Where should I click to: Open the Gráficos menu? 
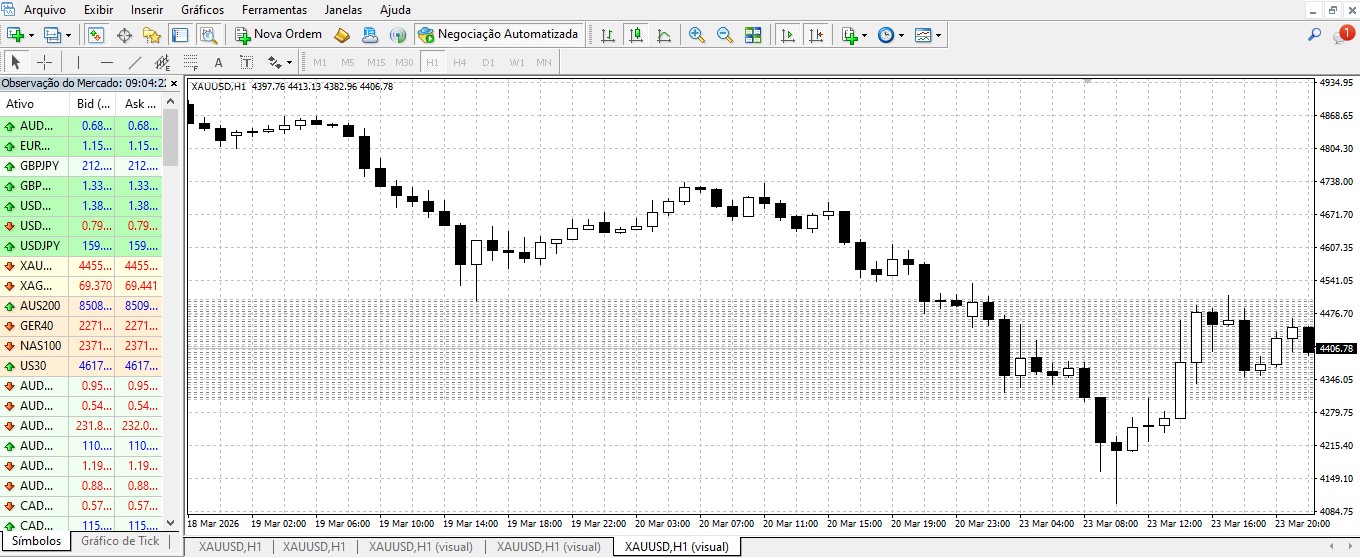pyautogui.click(x=202, y=9)
